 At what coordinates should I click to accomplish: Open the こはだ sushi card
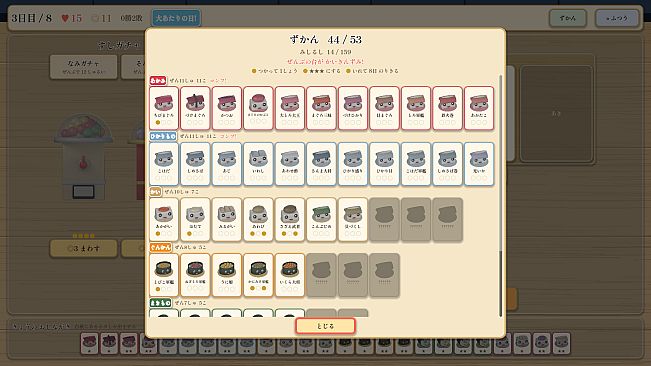coord(164,164)
